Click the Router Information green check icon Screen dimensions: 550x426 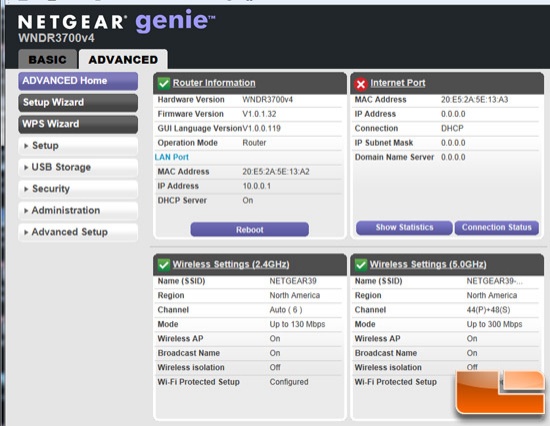[x=163, y=84]
